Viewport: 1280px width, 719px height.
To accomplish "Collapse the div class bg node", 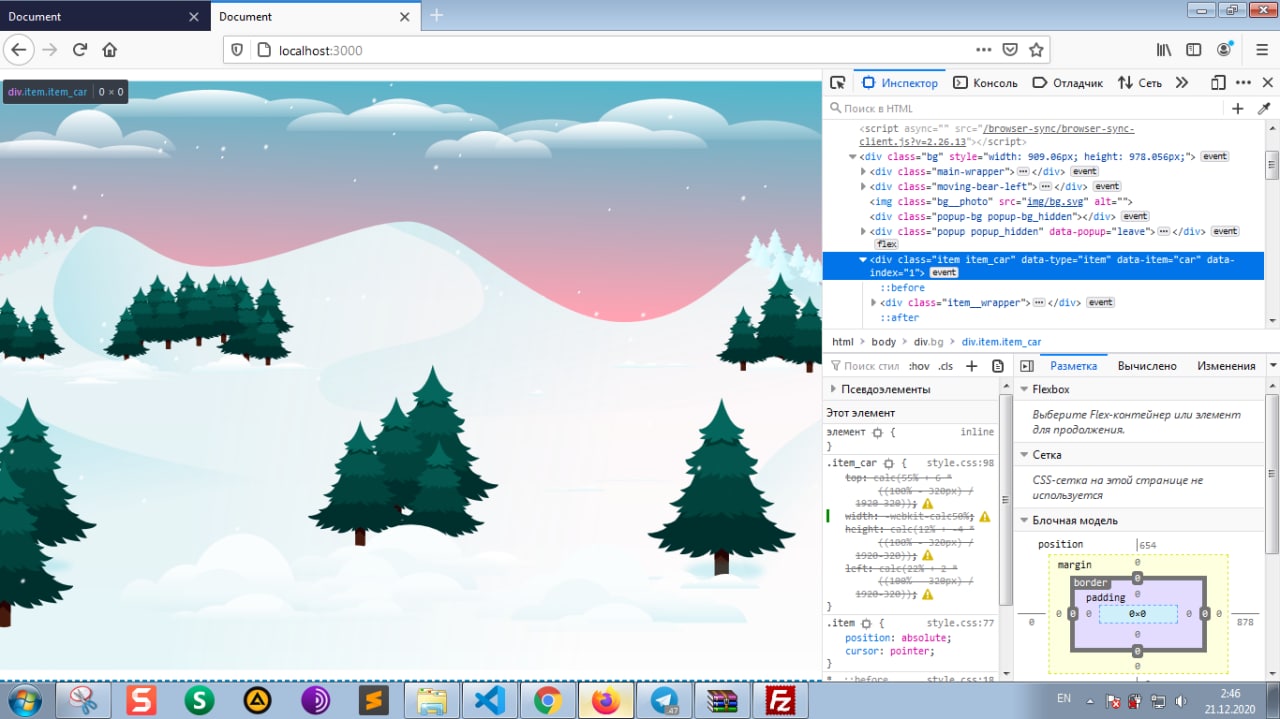I will point(853,157).
